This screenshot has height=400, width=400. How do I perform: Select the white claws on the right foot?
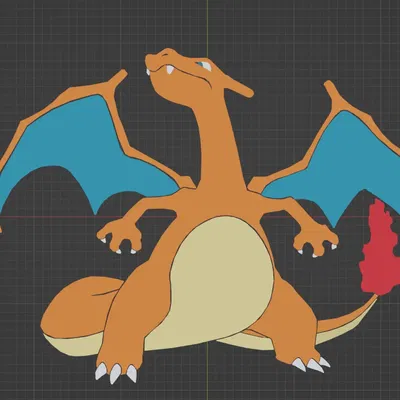pos(311,364)
